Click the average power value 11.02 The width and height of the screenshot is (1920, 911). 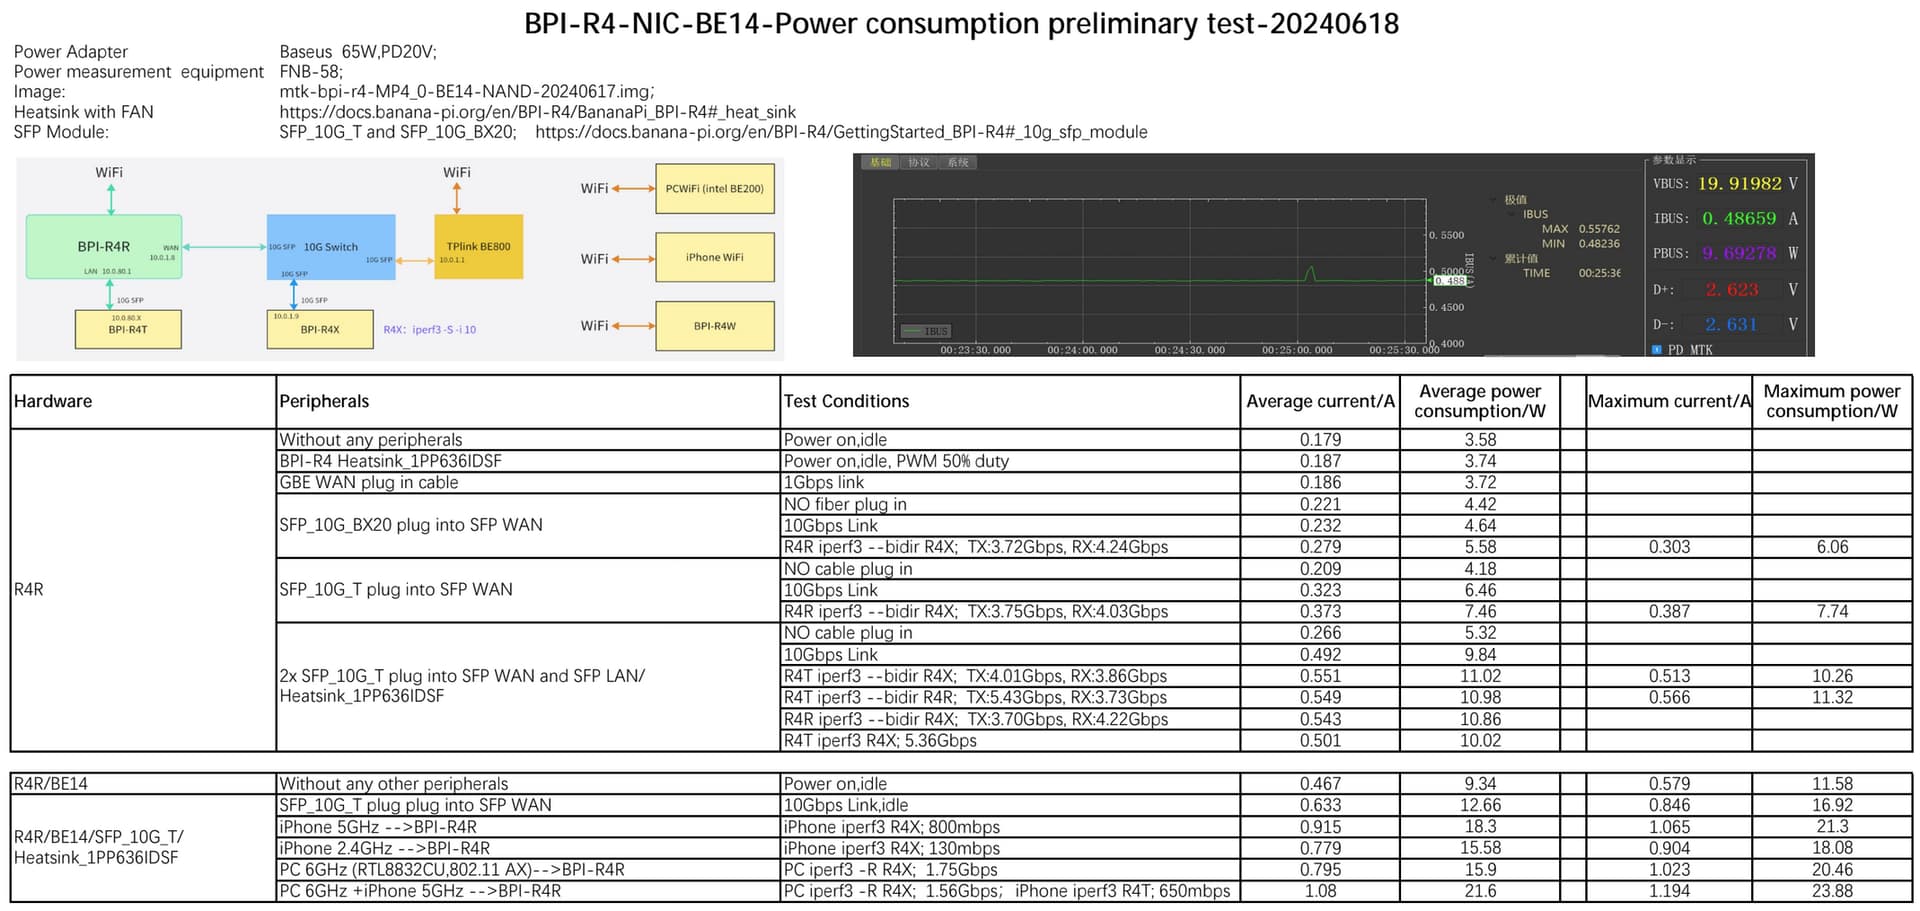click(1480, 676)
